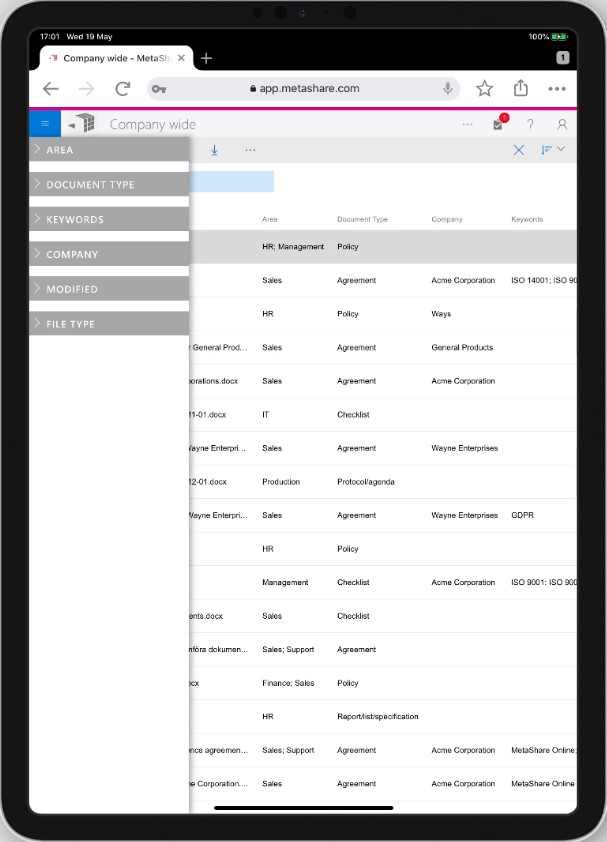607x842 pixels.
Task: Close the Company wide browser tab
Action: [x=182, y=58]
